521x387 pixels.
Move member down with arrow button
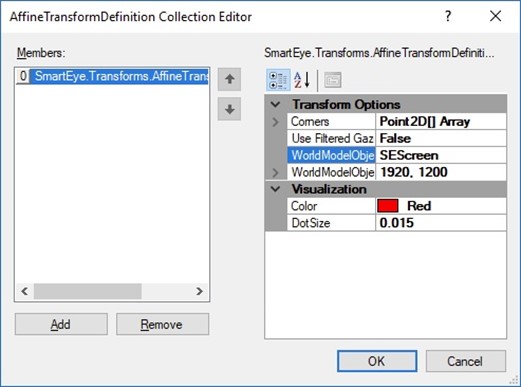pyautogui.click(x=229, y=109)
